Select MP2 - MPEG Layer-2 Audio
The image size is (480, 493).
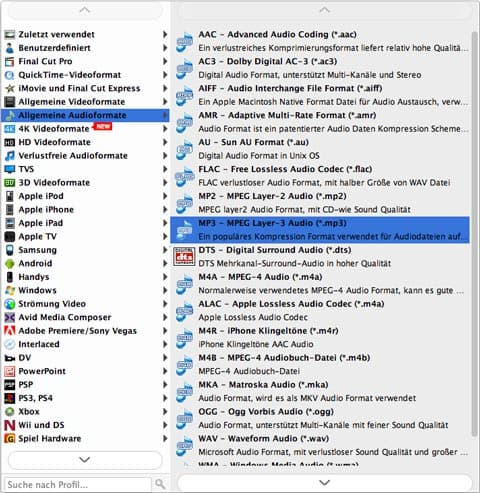(x=320, y=203)
